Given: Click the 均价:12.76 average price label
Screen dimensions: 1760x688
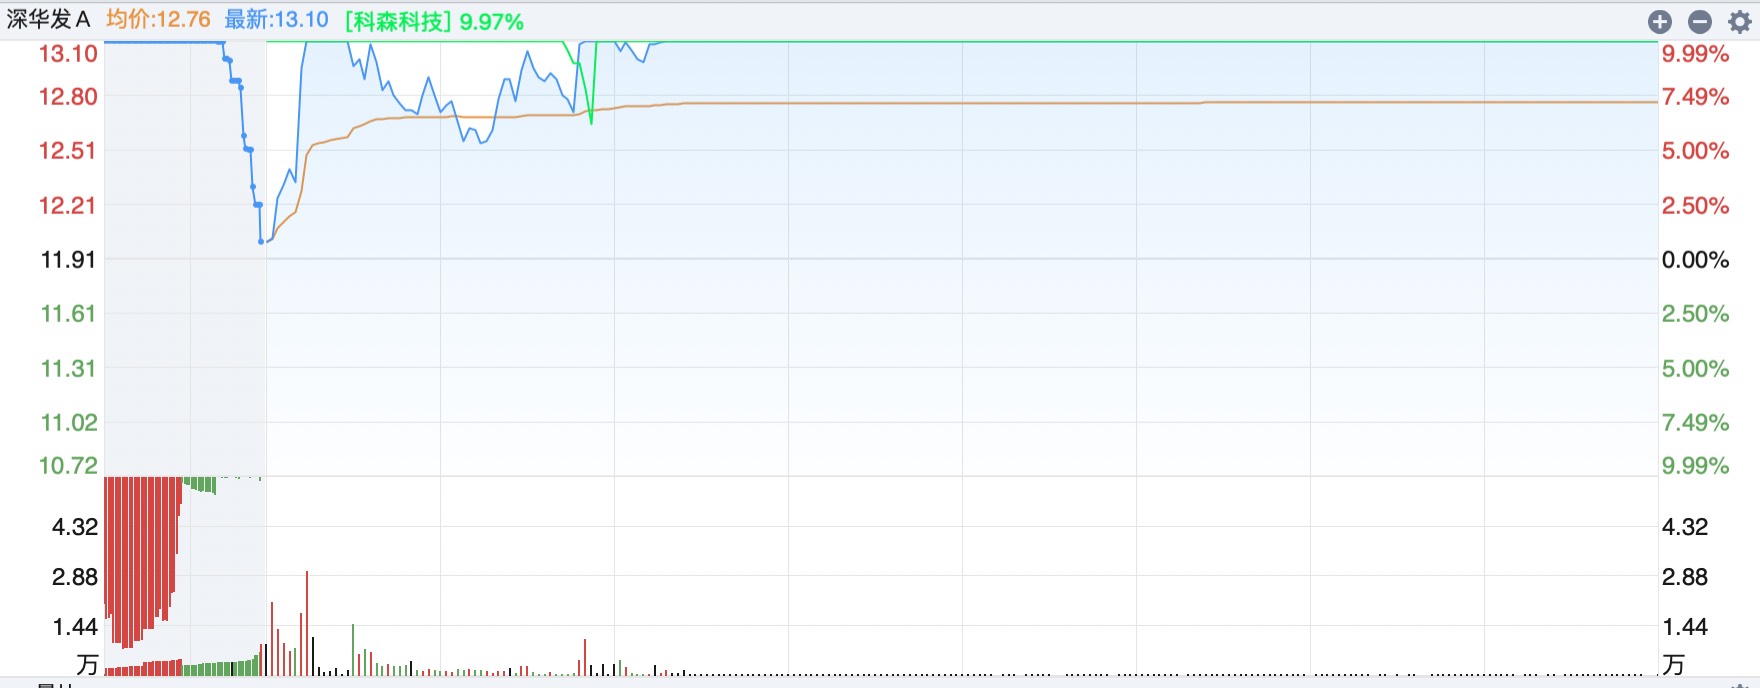Looking at the screenshot, I should (x=158, y=20).
